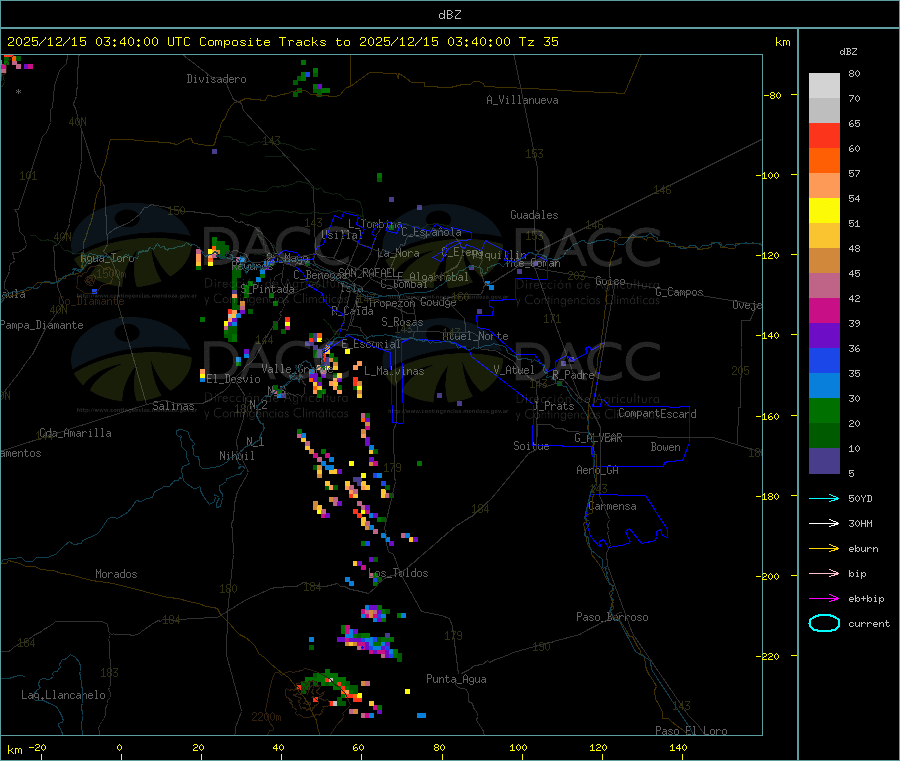Click the 'C_Española' map label
The height and width of the screenshot is (761, 900).
pos(432,232)
